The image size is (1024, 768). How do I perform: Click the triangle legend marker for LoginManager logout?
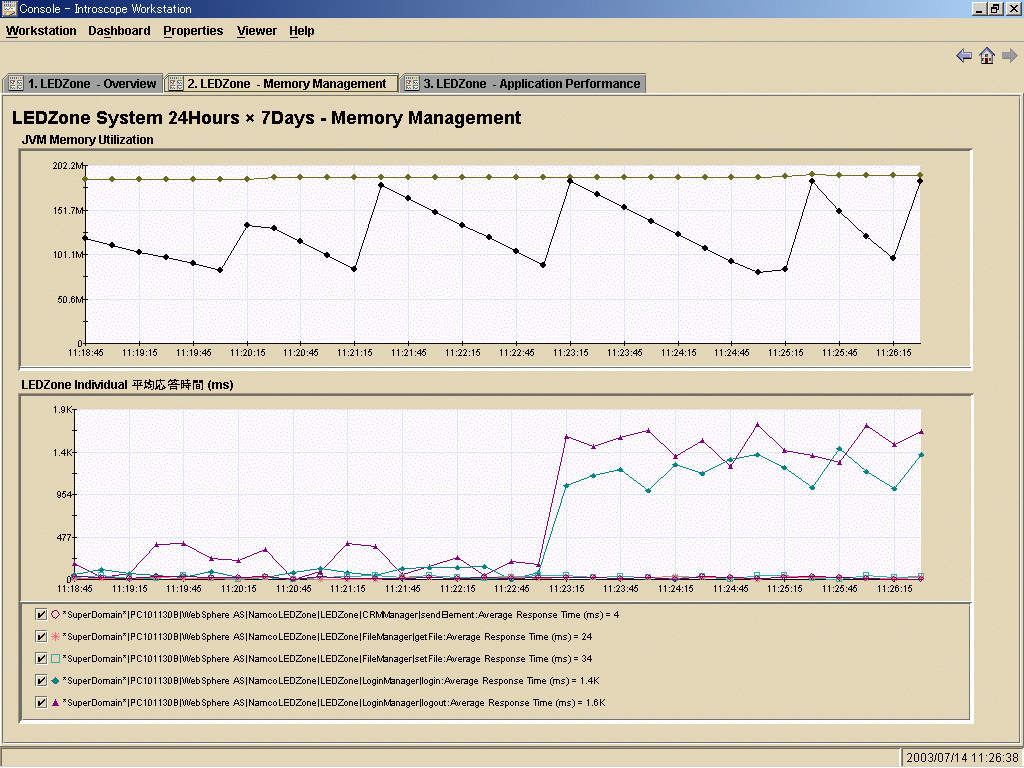pyautogui.click(x=56, y=703)
